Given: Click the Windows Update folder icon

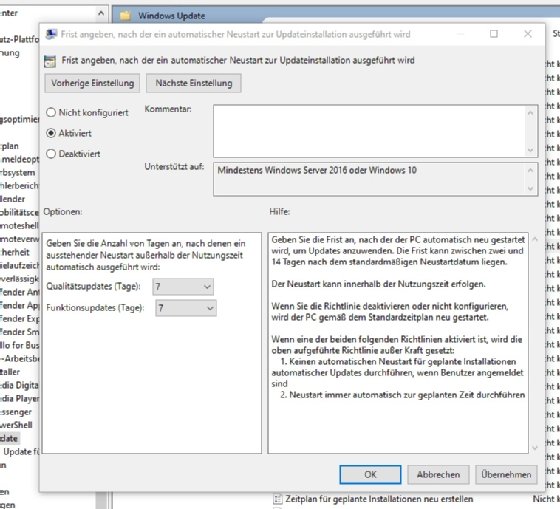Looking at the screenshot, I should [x=125, y=15].
